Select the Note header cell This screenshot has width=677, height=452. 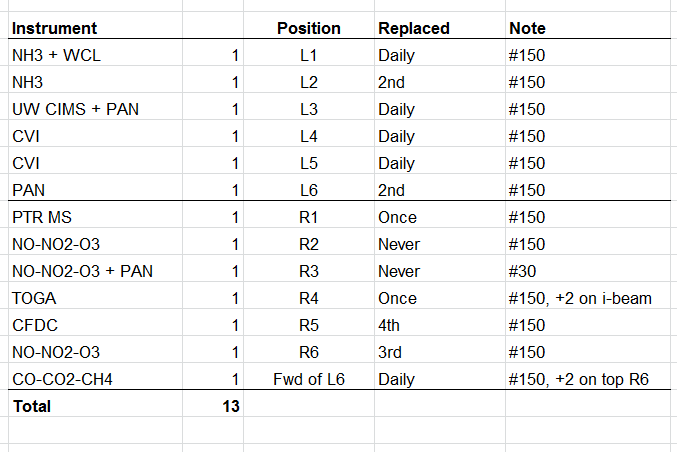(527, 29)
